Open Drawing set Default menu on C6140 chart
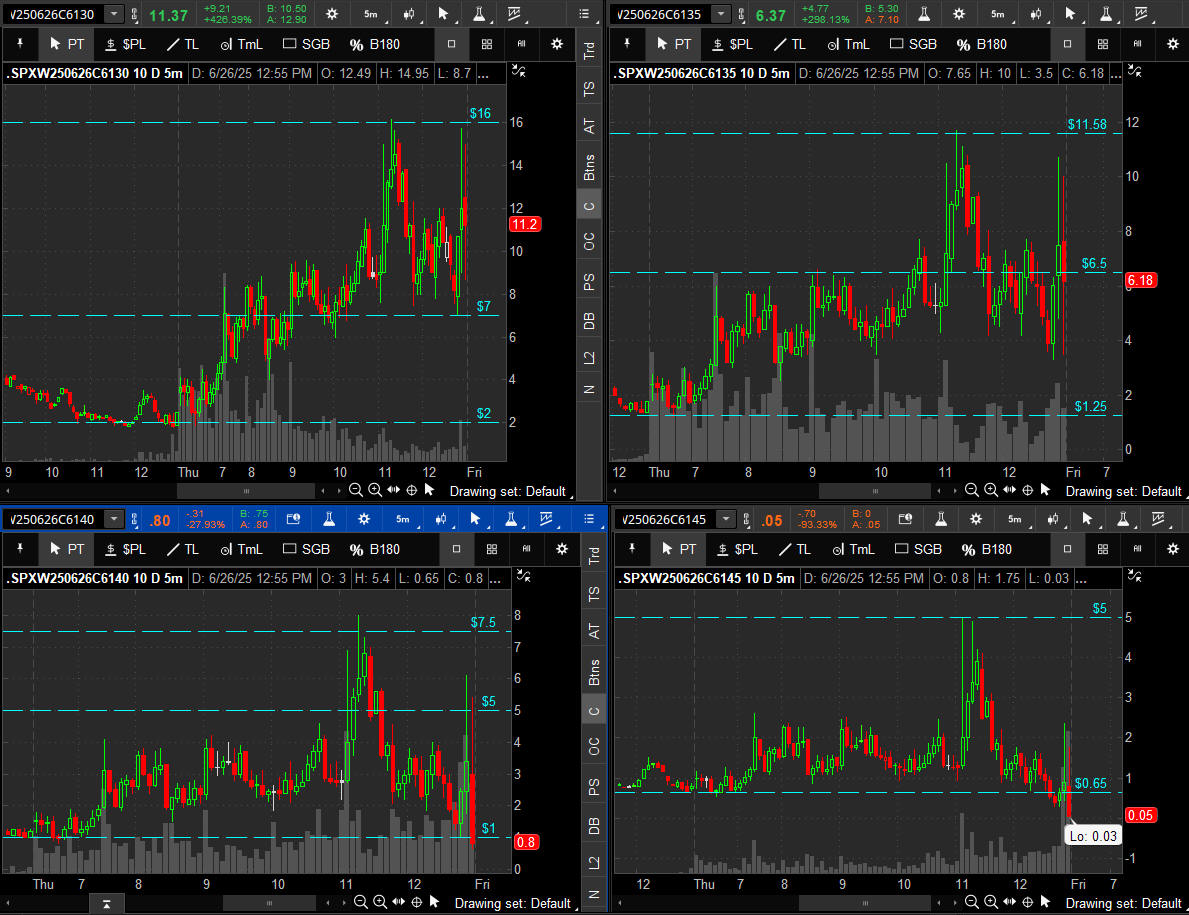This screenshot has height=915, width=1189. click(x=510, y=903)
